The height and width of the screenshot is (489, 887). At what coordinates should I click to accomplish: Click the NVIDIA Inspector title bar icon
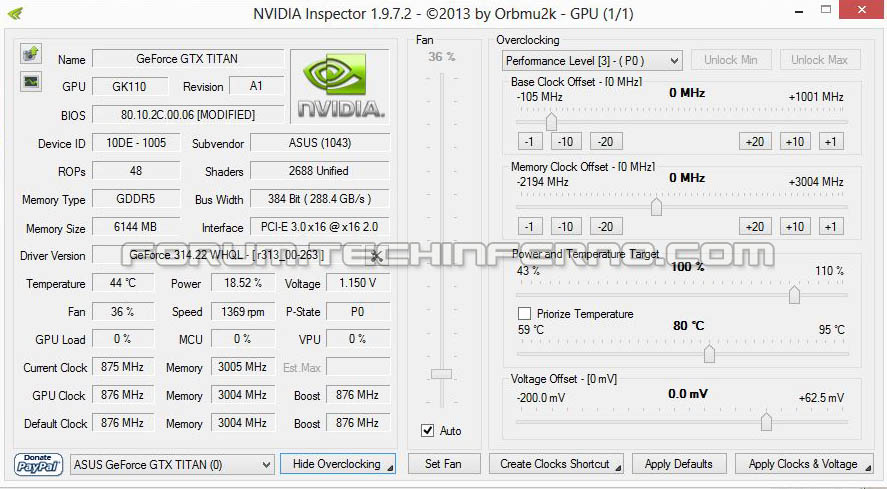click(x=15, y=12)
